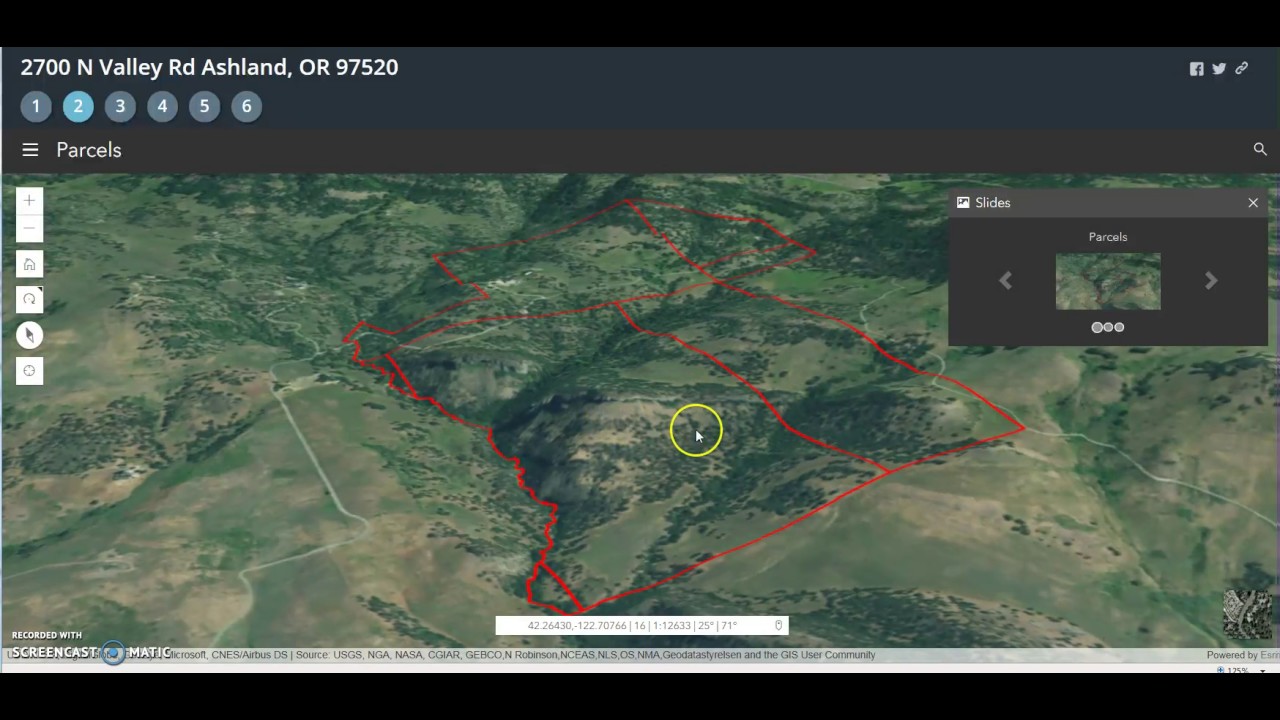Select the first slide indicator dot
Screen dimensions: 1280x720
pos(1097,327)
